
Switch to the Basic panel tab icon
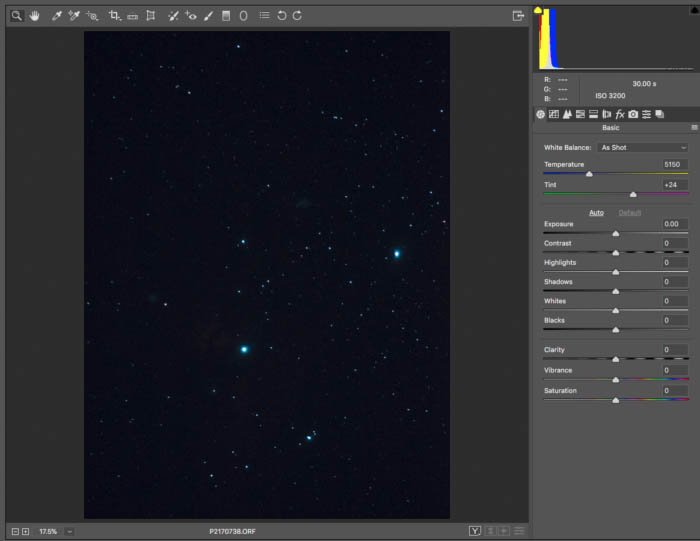coord(541,114)
